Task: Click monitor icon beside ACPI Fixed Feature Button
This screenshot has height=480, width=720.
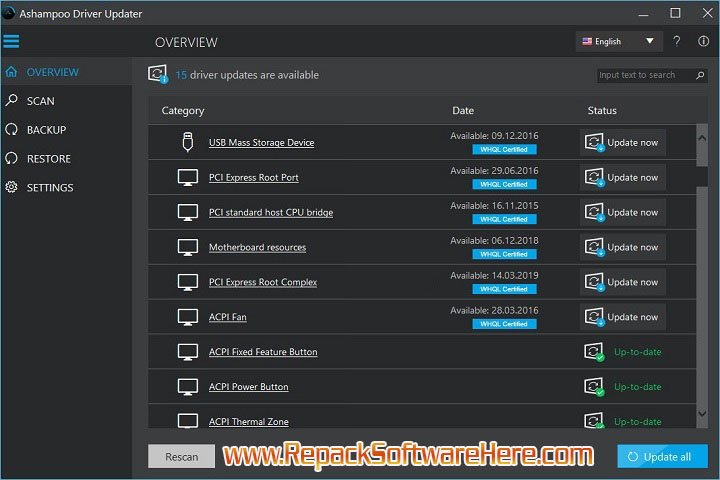Action: click(188, 352)
